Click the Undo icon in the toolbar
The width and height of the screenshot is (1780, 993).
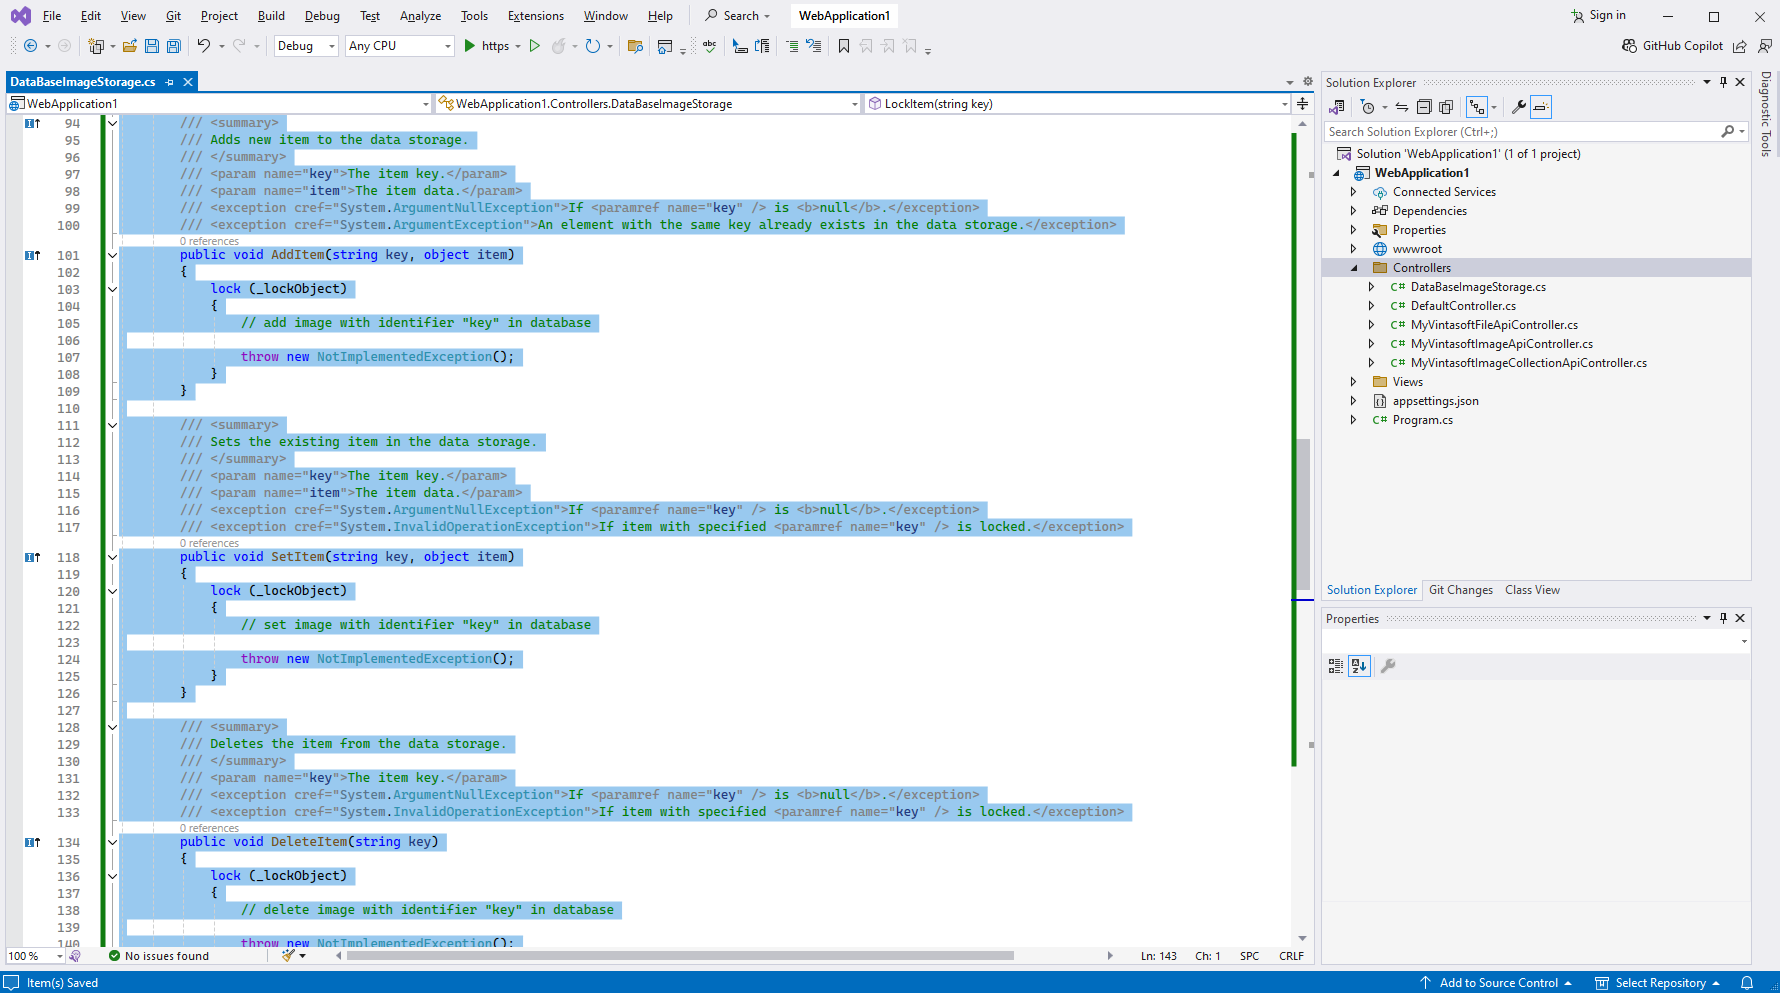point(204,46)
